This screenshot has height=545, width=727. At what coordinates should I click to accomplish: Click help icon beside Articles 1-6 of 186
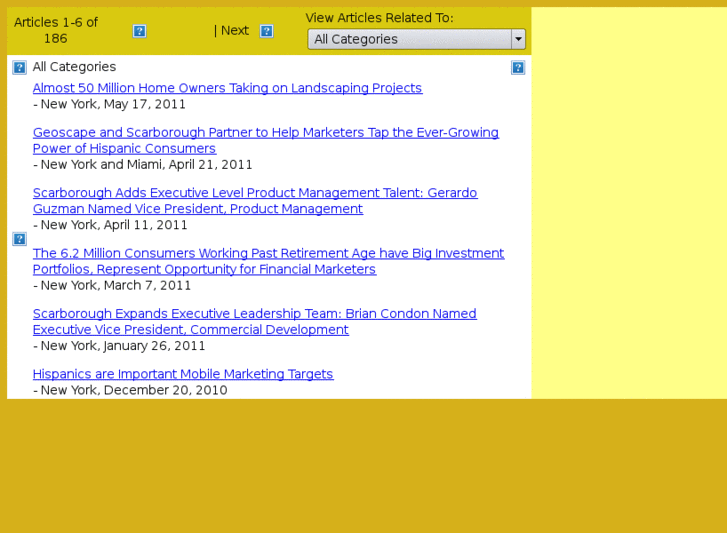(140, 31)
